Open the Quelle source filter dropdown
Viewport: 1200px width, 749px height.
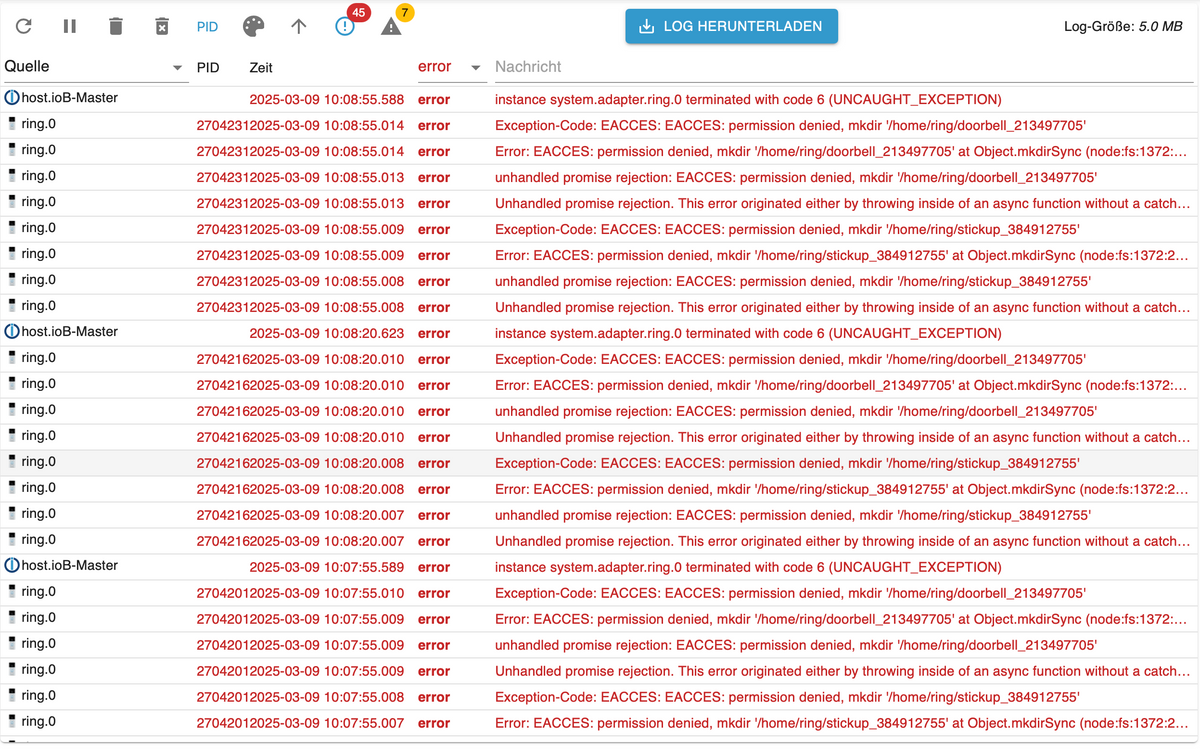(x=95, y=67)
